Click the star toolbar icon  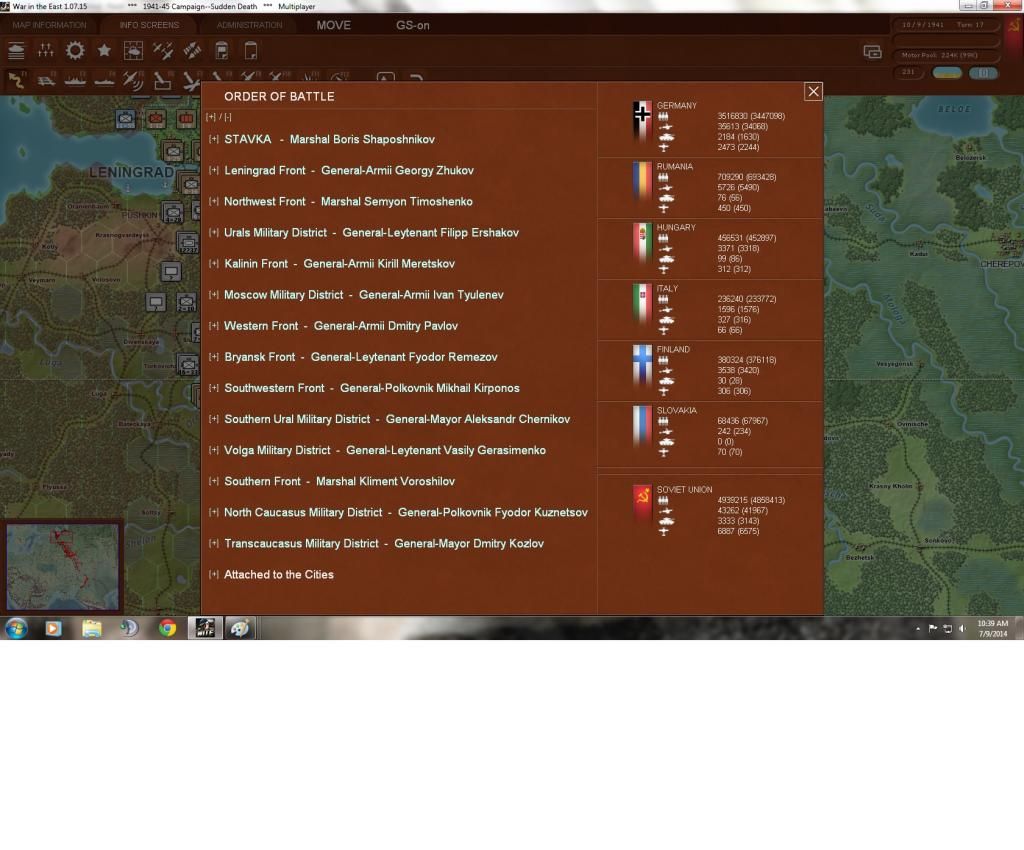coord(104,50)
